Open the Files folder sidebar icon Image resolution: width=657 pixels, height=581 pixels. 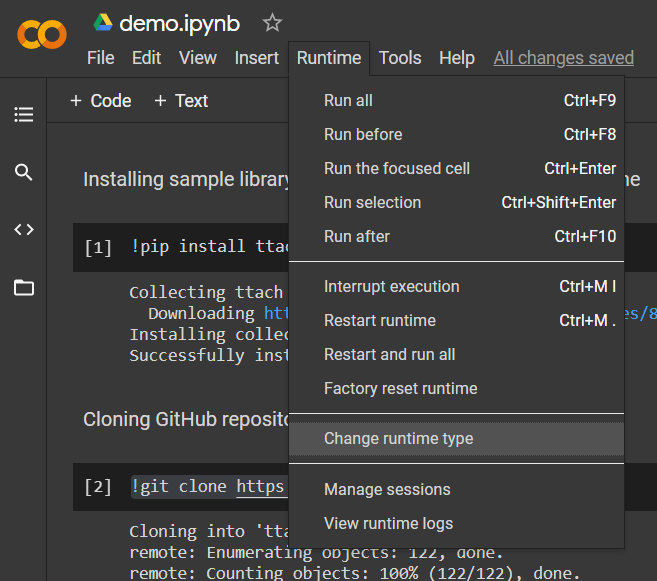tap(24, 288)
